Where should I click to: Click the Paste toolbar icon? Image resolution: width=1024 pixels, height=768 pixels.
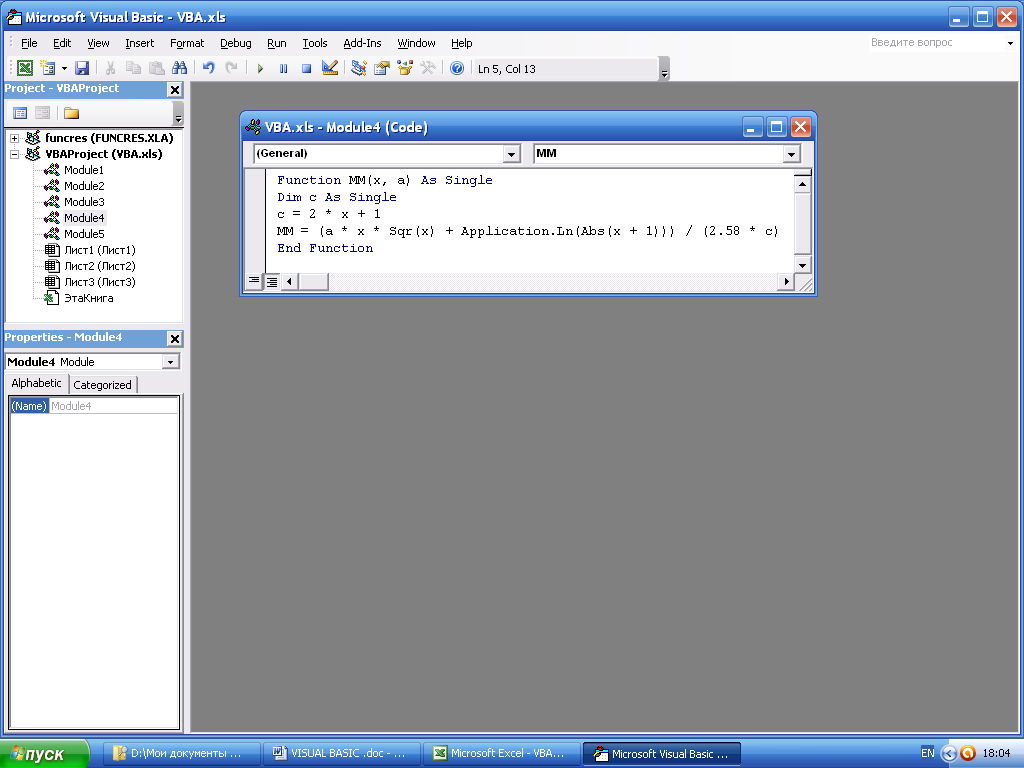click(156, 68)
